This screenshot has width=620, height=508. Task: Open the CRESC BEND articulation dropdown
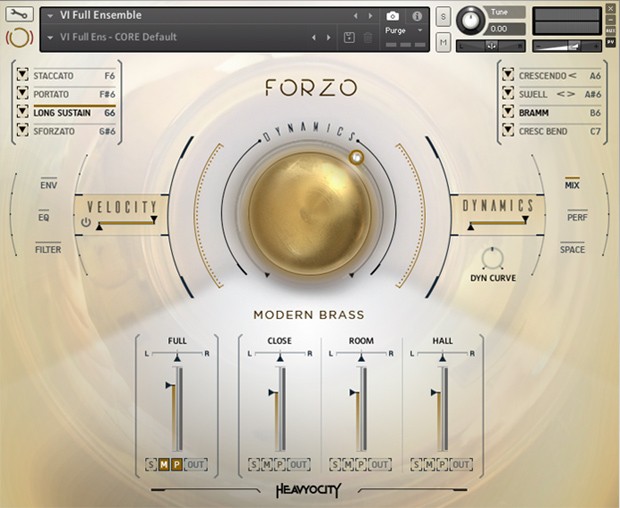click(x=508, y=129)
